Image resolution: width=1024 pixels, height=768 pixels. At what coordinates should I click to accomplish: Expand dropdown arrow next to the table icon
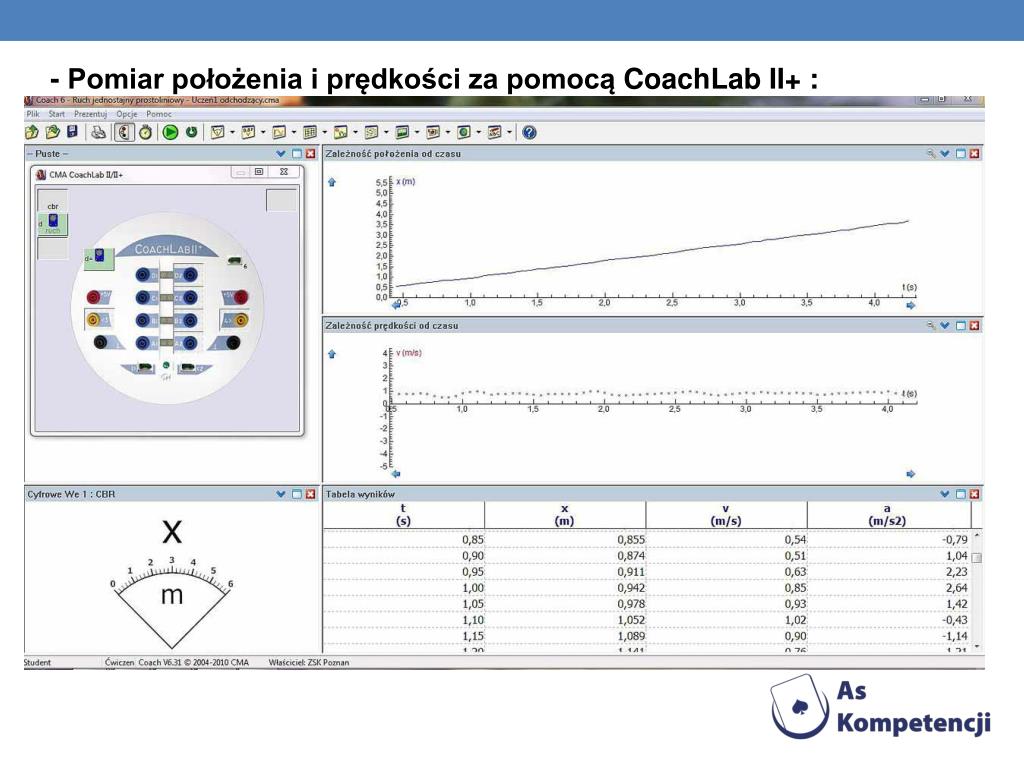tap(325, 133)
